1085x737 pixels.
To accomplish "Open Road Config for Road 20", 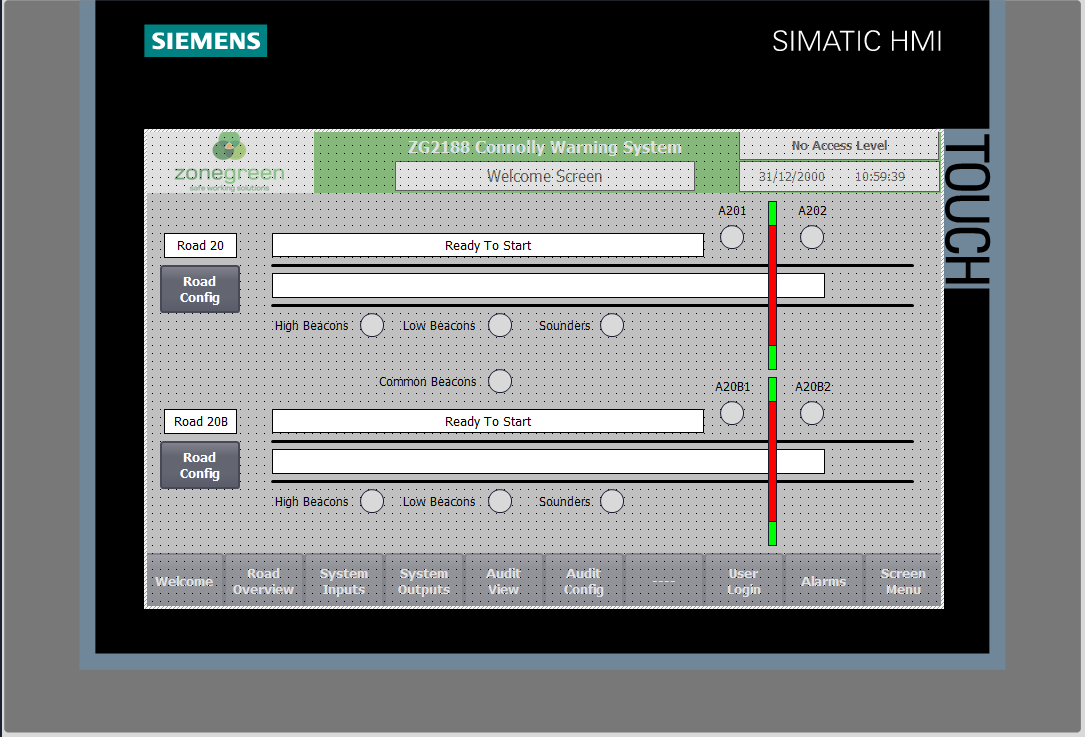I will point(200,289).
